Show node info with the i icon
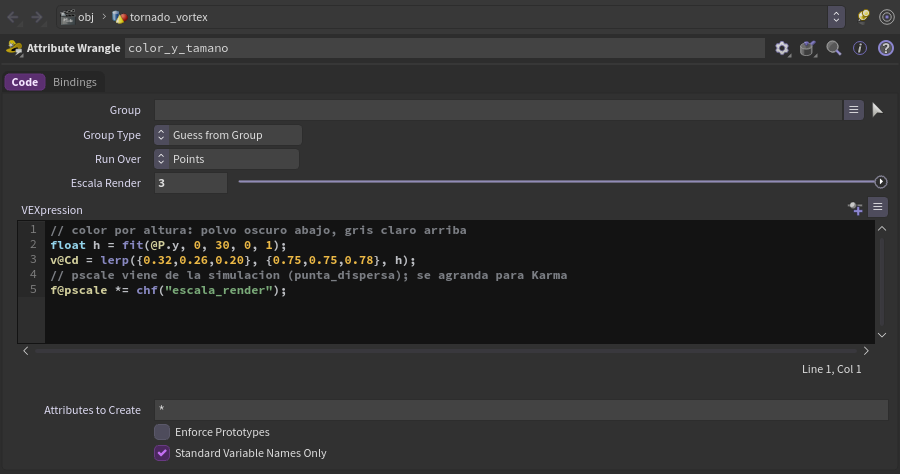The image size is (900, 474). pyautogui.click(x=859, y=48)
